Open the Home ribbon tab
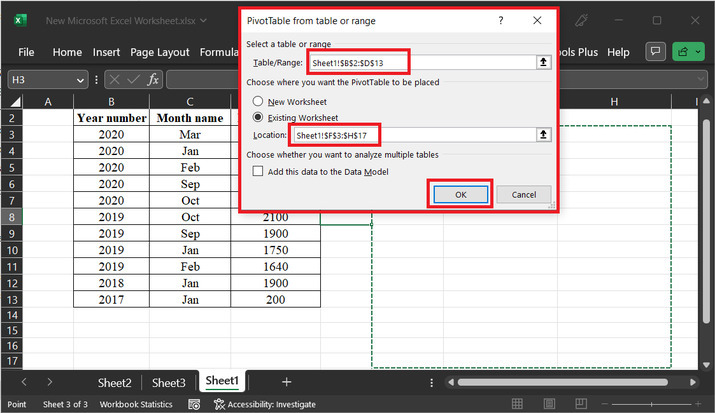 pyautogui.click(x=67, y=52)
